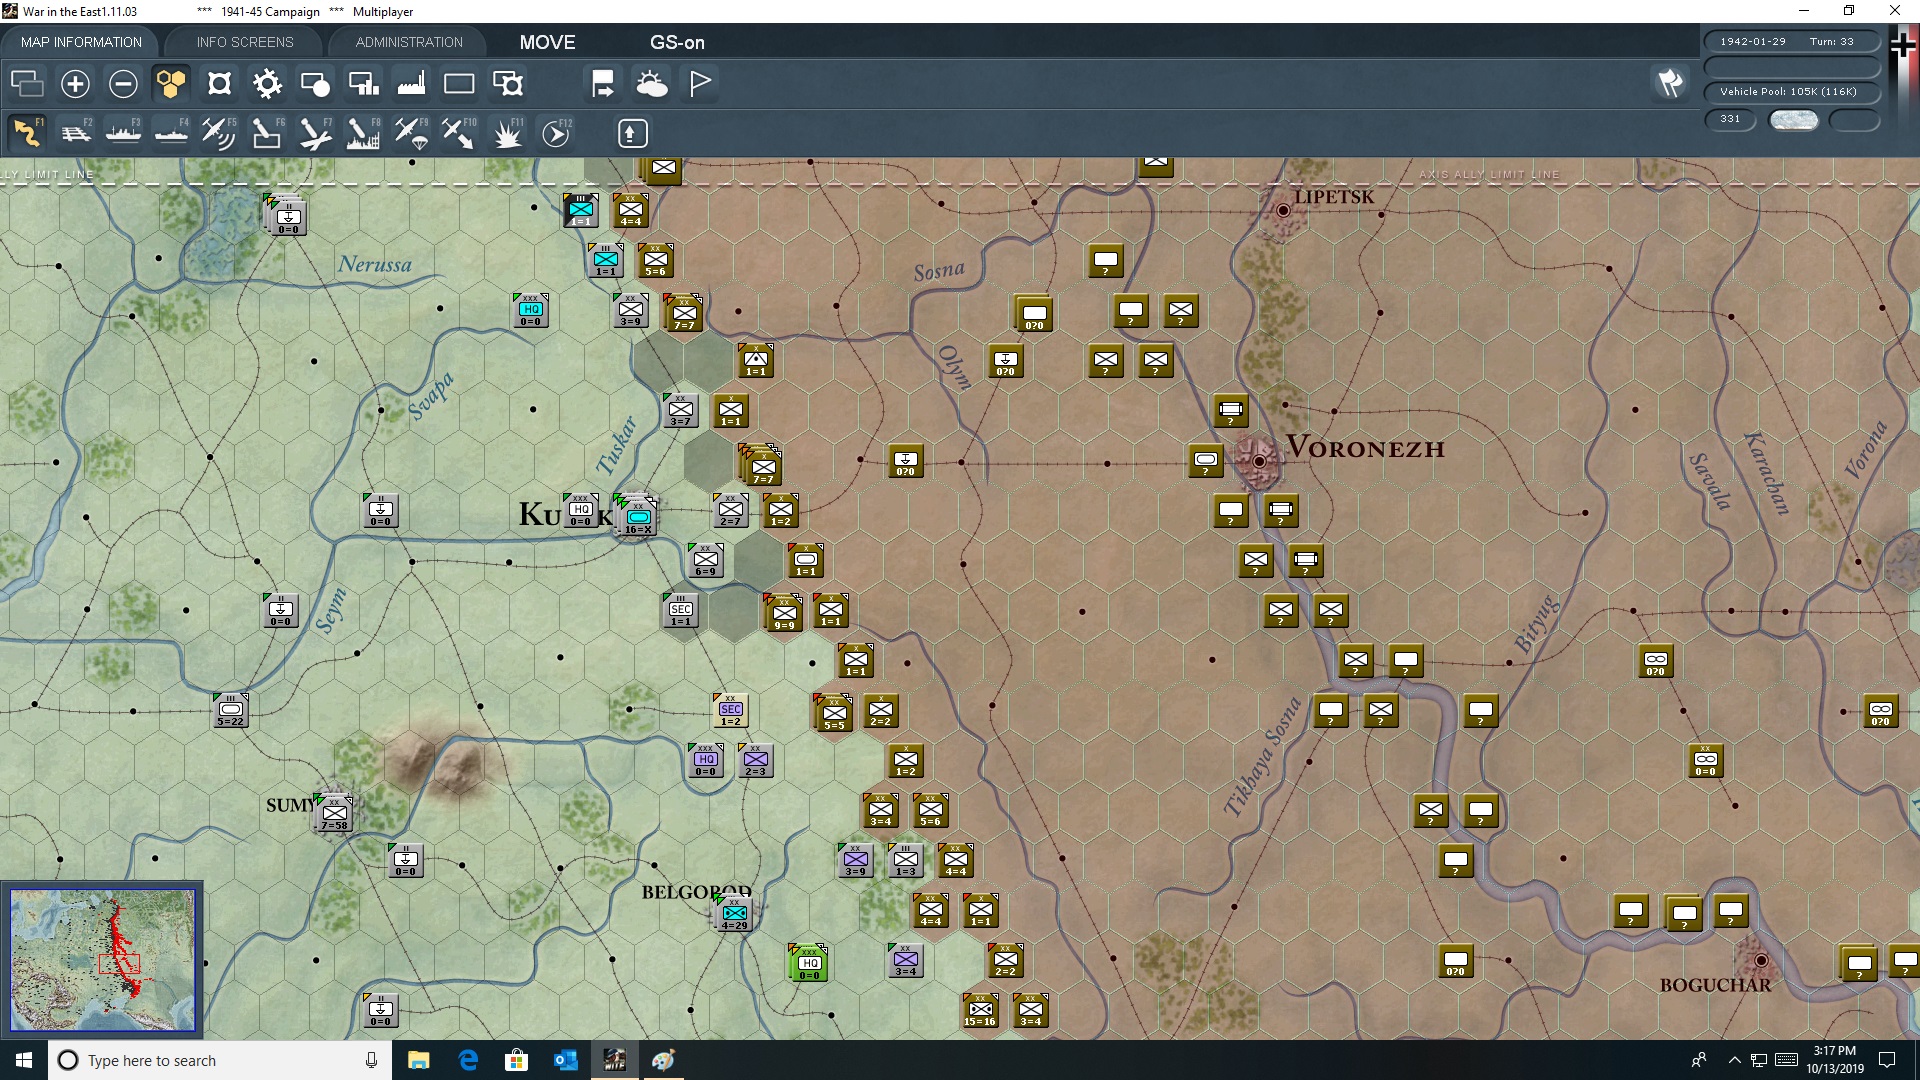The image size is (1920, 1080).
Task: Activate the F11 air strike mode icon
Action: 508,132
